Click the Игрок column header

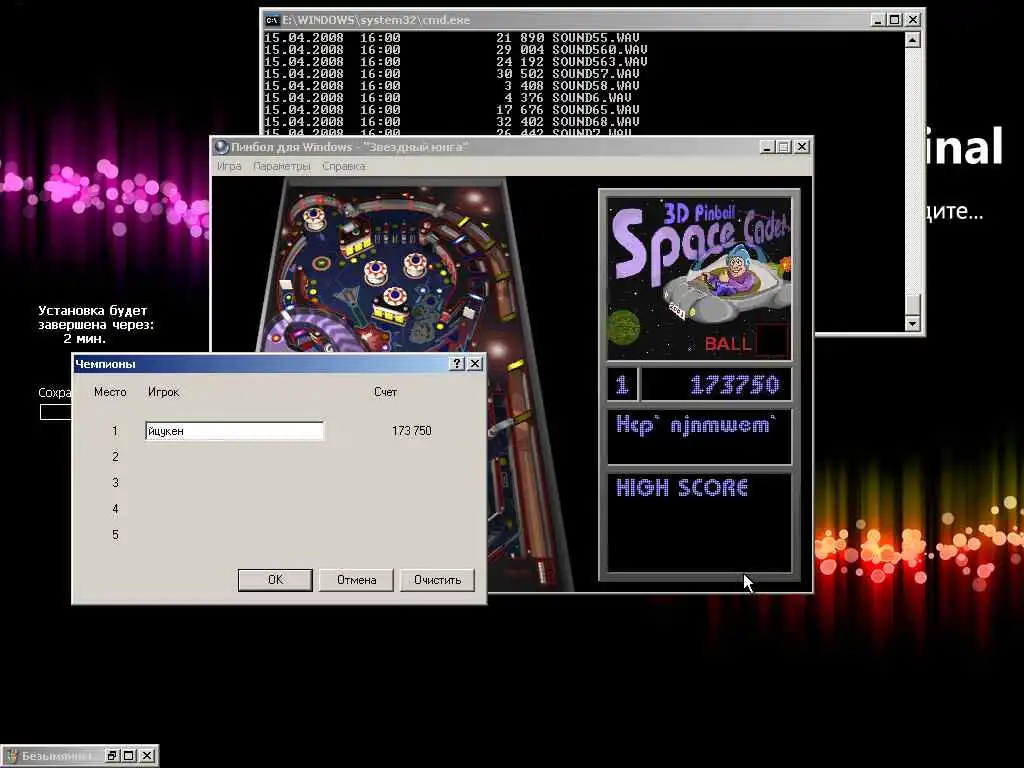pos(163,392)
